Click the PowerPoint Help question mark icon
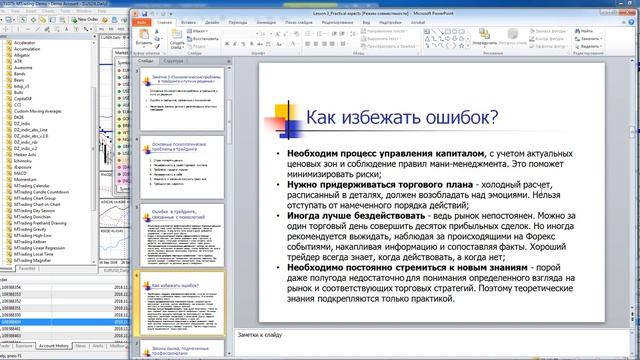The image size is (640, 360). point(632,23)
